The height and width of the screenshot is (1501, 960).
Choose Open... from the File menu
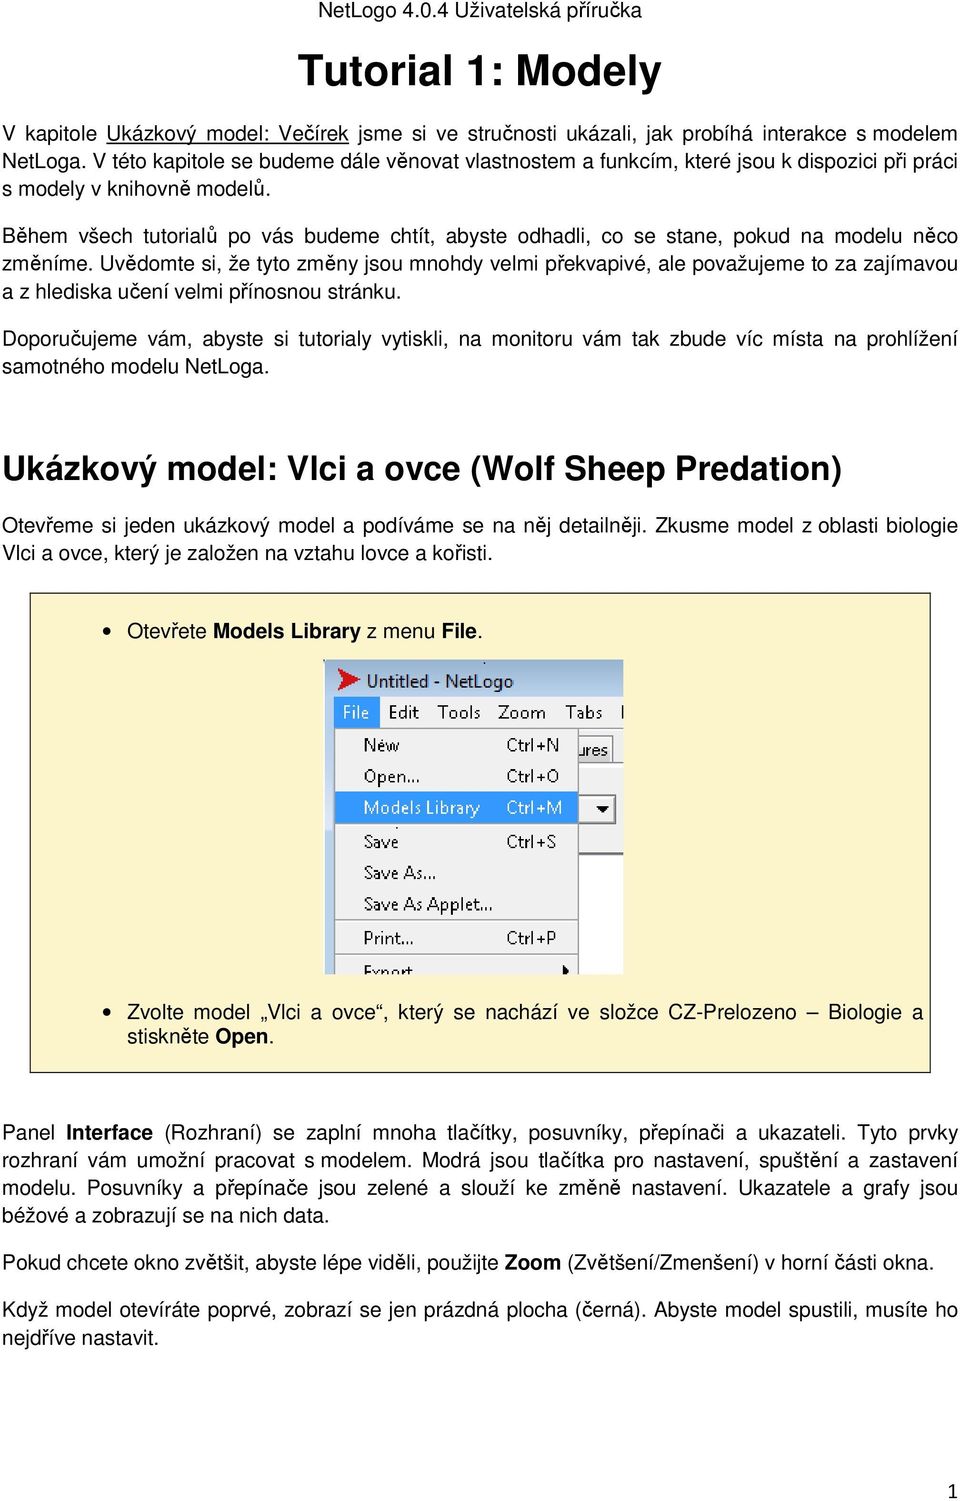pyautogui.click(x=456, y=776)
